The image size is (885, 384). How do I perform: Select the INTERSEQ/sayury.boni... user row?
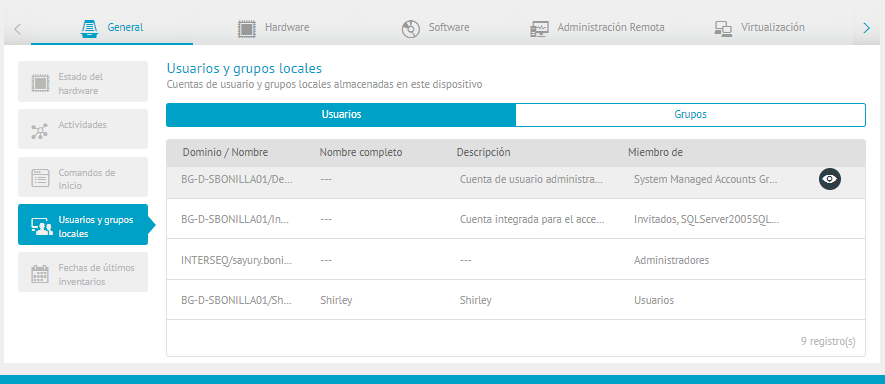[x=516, y=260]
